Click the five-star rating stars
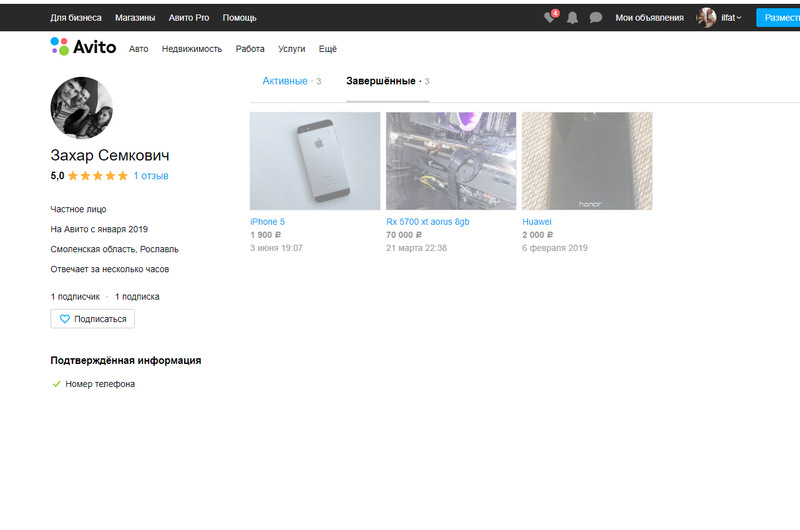 click(97, 176)
